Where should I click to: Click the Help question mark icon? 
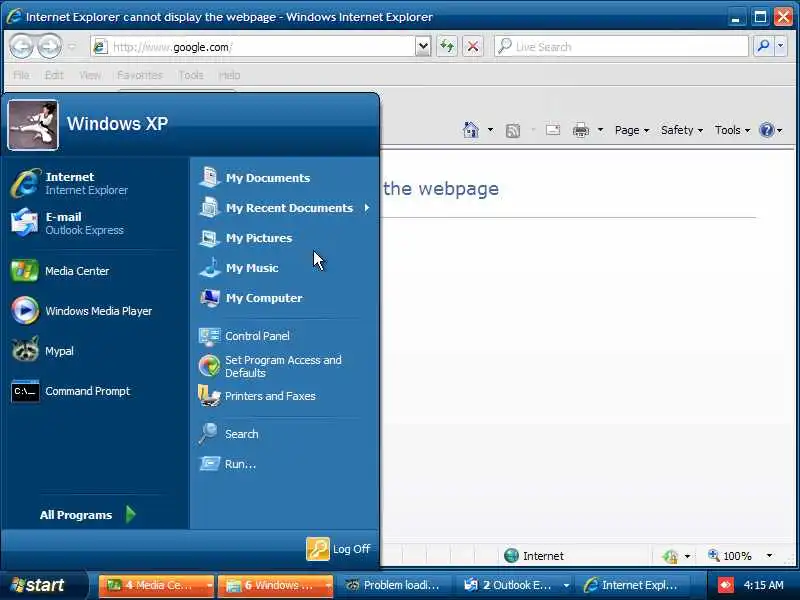tap(766, 130)
